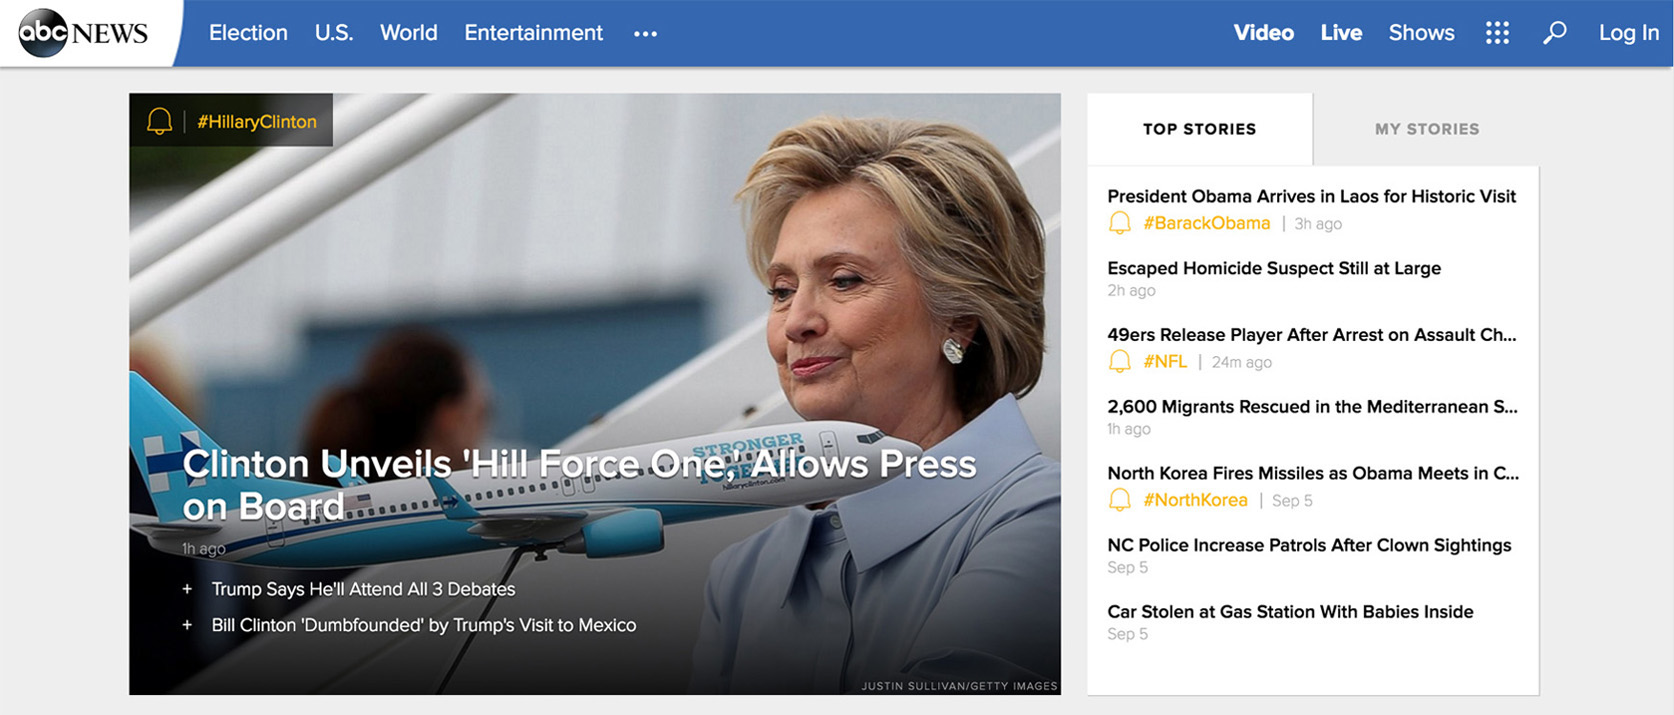This screenshot has height=715, width=1674.
Task: Open the search magnifier icon
Action: [x=1554, y=33]
